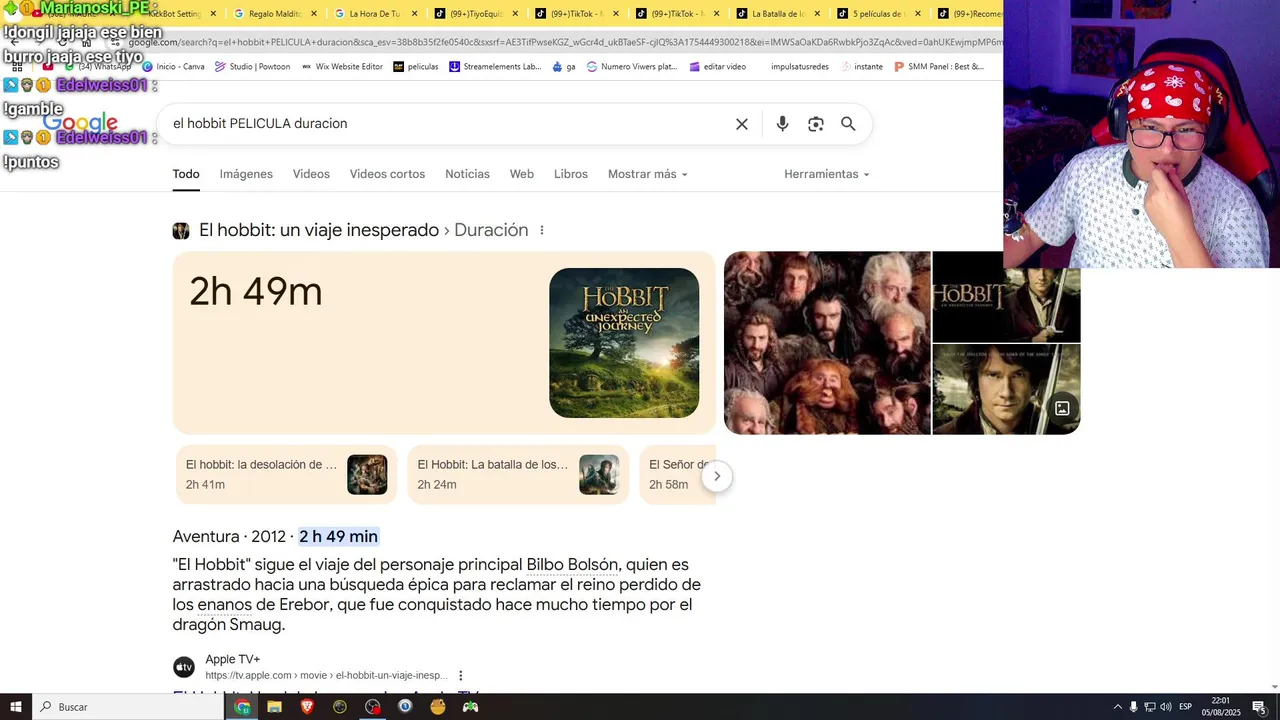This screenshot has width=1280, height=720.
Task: Expand the Herramientas dropdown
Action: coord(827,174)
